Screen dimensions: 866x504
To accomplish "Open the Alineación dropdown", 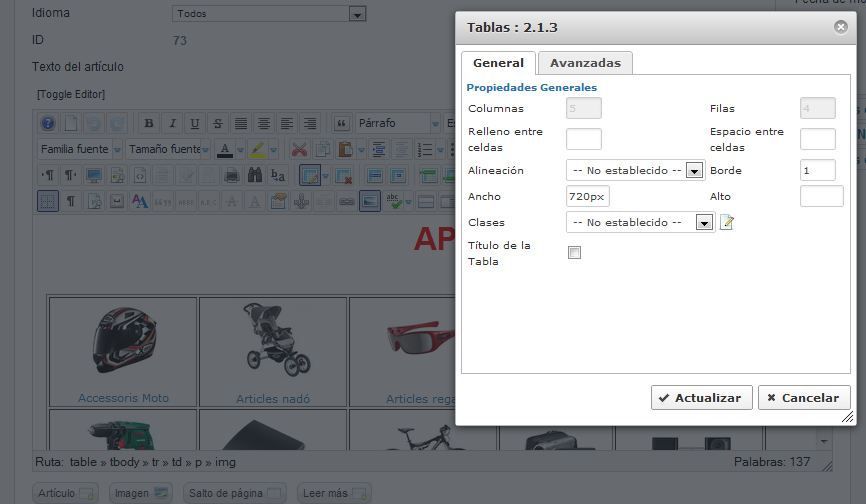I will 635,170.
